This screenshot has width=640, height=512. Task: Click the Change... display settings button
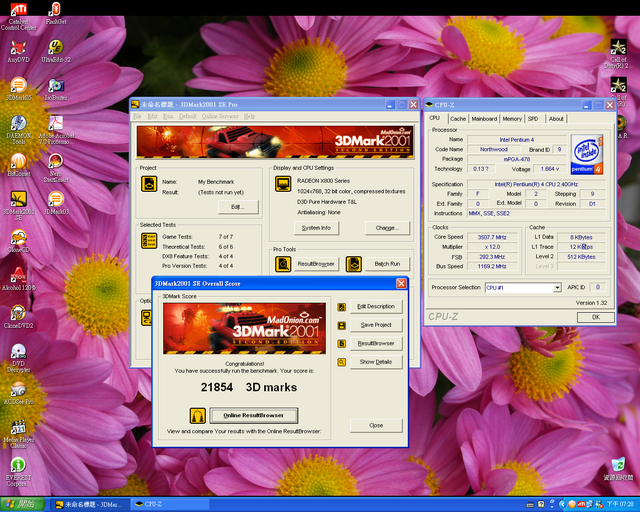pos(387,228)
